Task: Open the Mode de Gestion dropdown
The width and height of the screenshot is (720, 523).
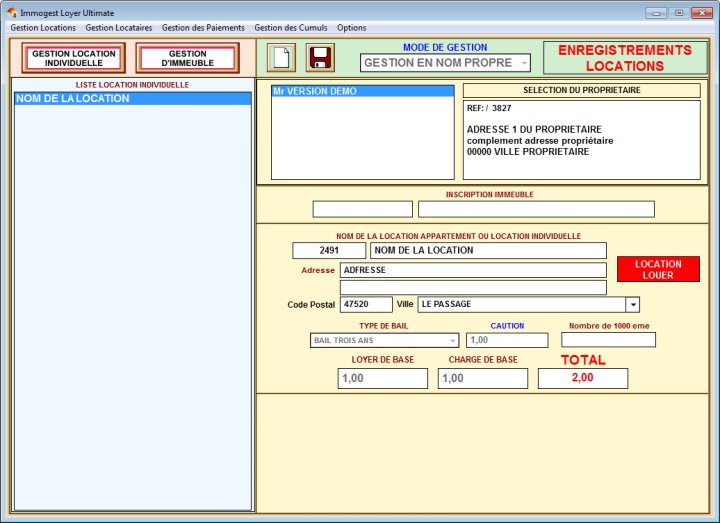Action: tap(446, 63)
